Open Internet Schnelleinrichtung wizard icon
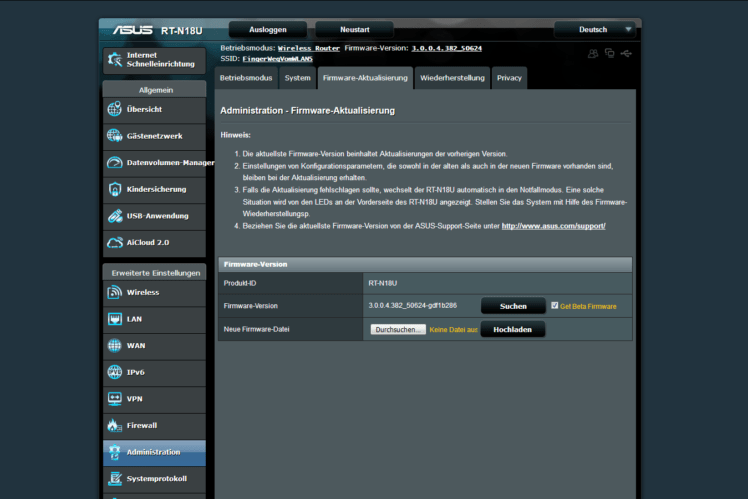This screenshot has width=748, height=499. (x=114, y=60)
